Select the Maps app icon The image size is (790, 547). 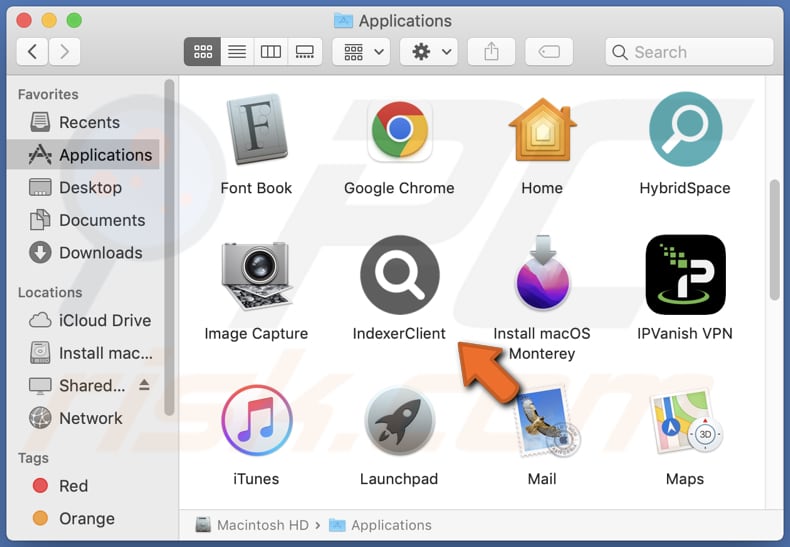685,422
